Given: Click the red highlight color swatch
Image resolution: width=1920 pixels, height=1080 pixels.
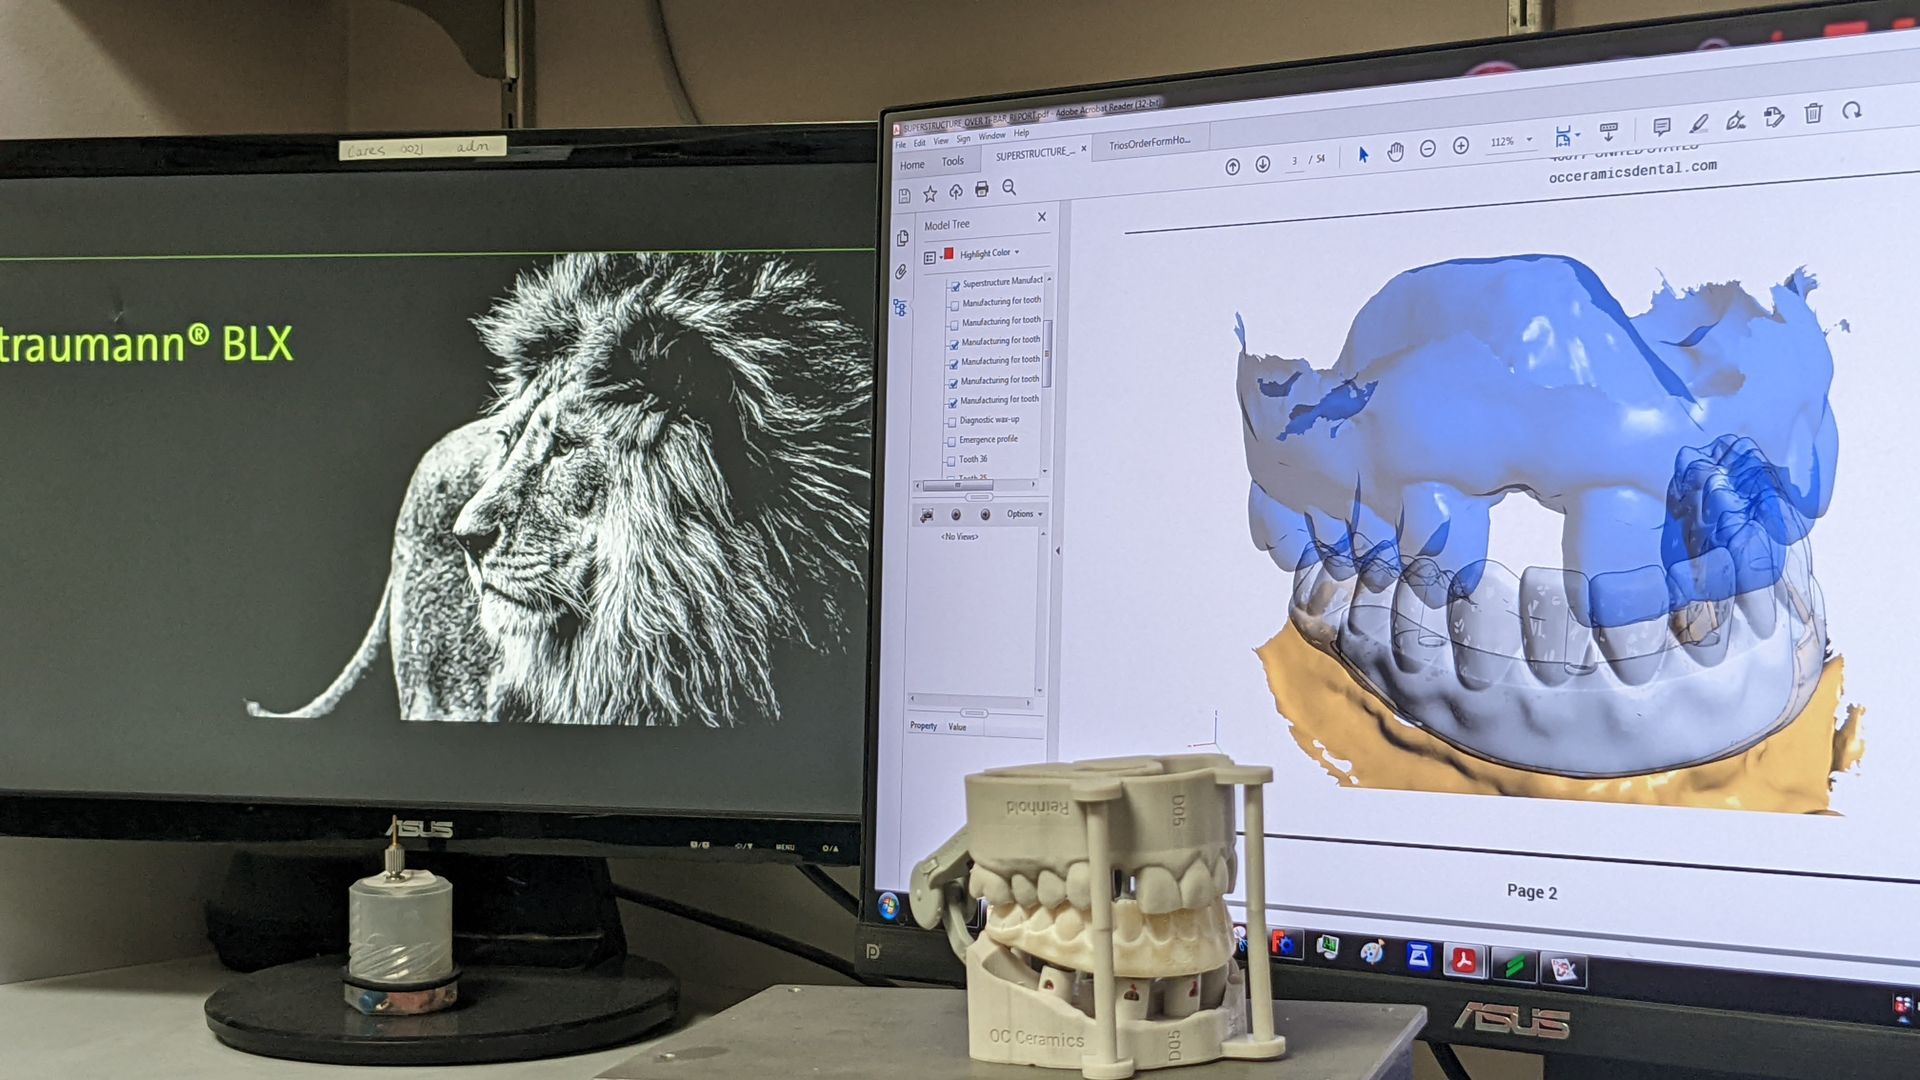Looking at the screenshot, I should 948,255.
